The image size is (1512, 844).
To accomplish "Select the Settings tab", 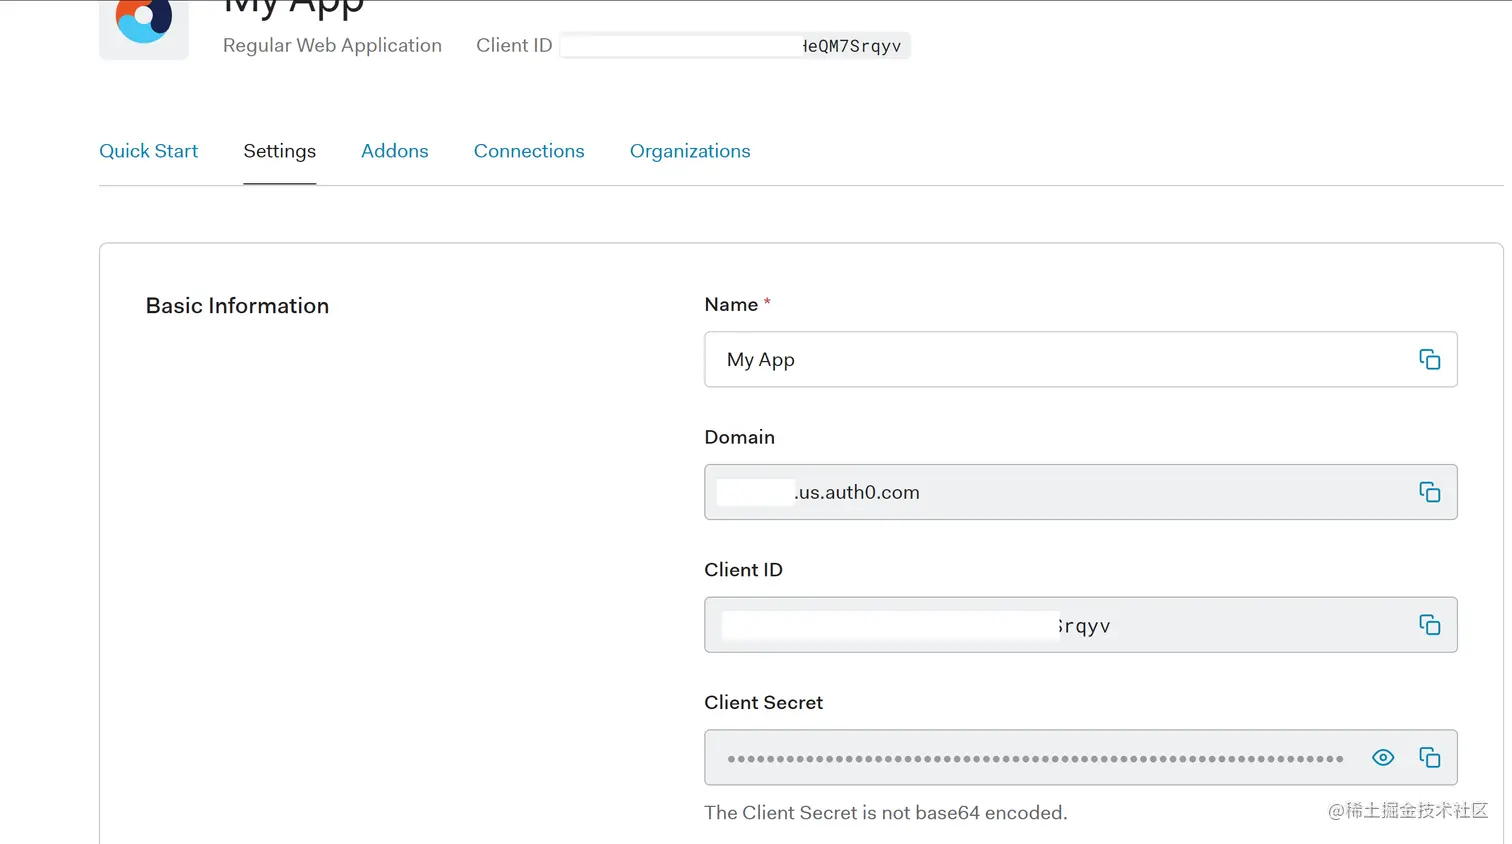I will (x=279, y=151).
